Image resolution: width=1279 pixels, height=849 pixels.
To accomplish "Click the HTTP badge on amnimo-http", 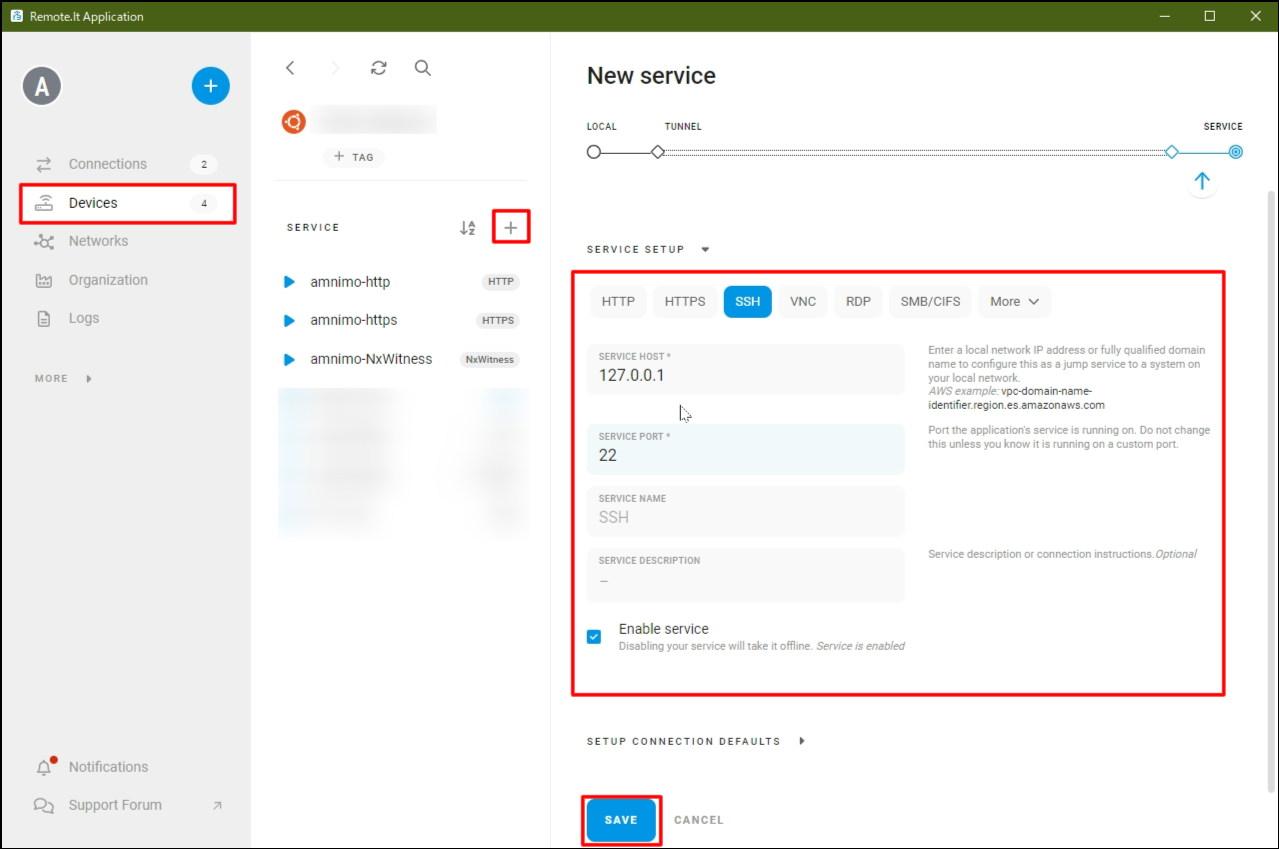I will tap(501, 282).
